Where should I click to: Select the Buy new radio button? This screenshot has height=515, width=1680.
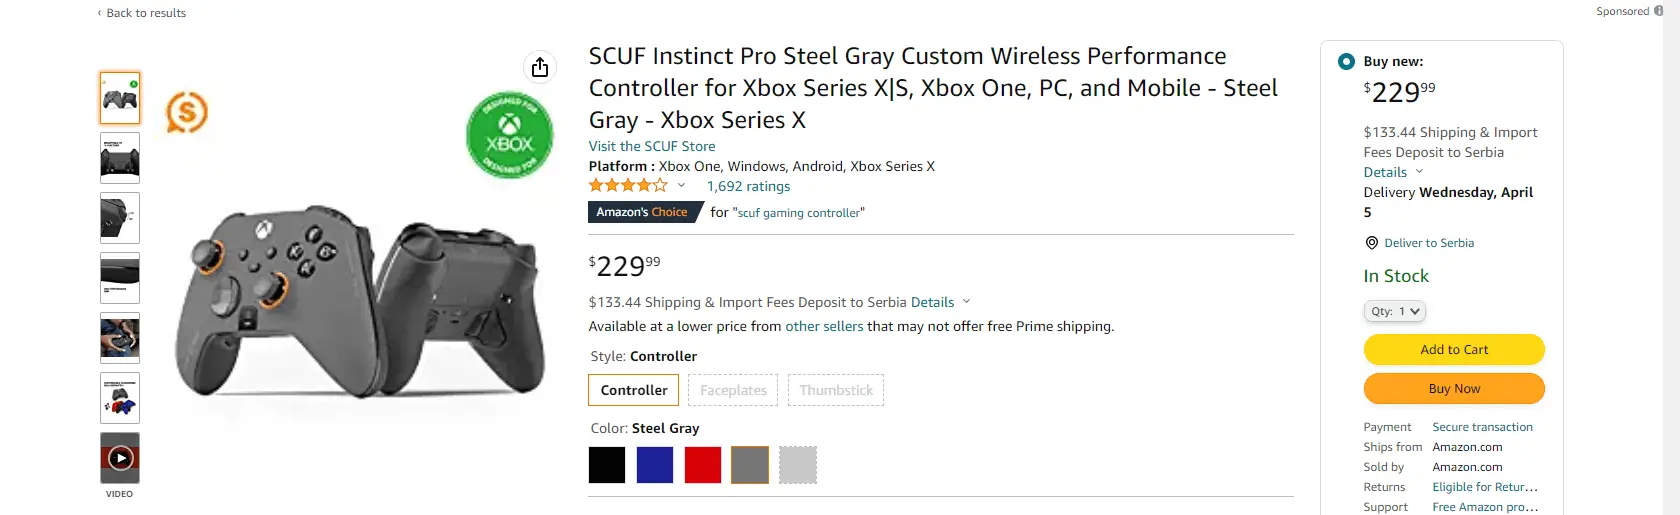[x=1346, y=61]
